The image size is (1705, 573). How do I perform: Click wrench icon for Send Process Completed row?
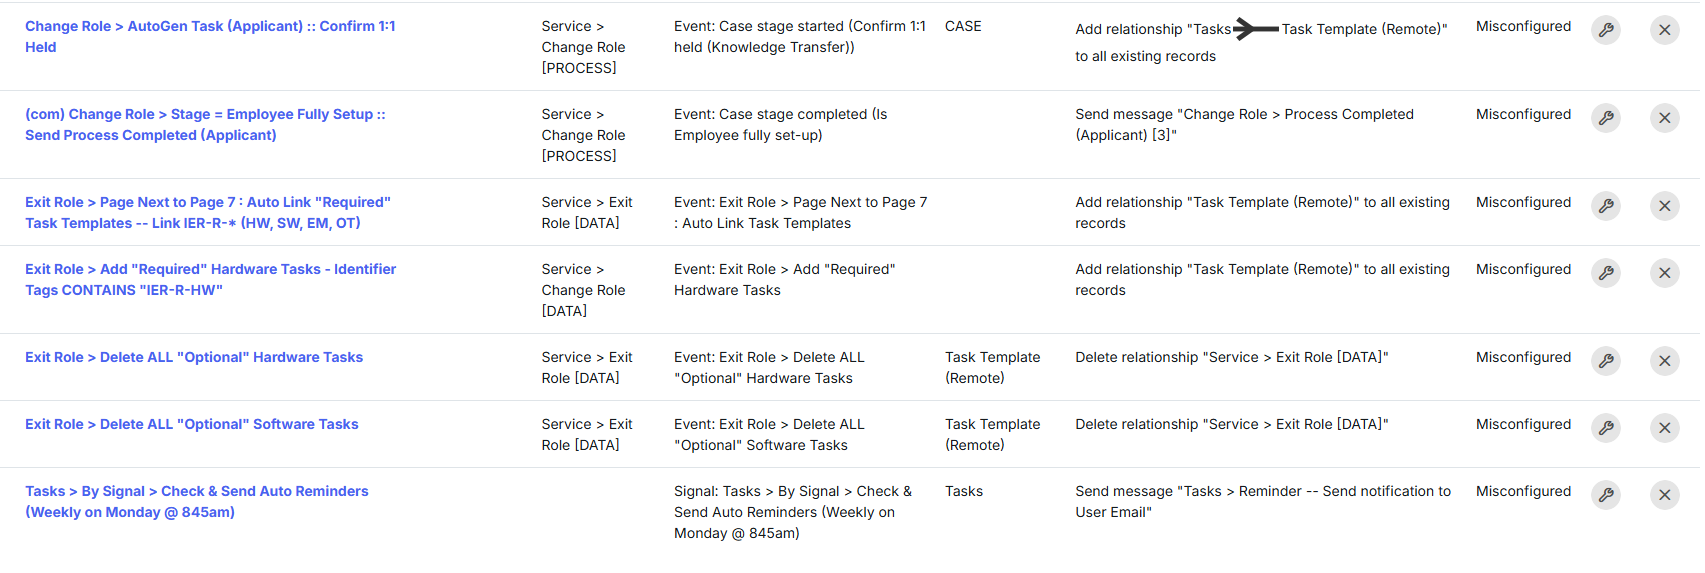coord(1606,118)
